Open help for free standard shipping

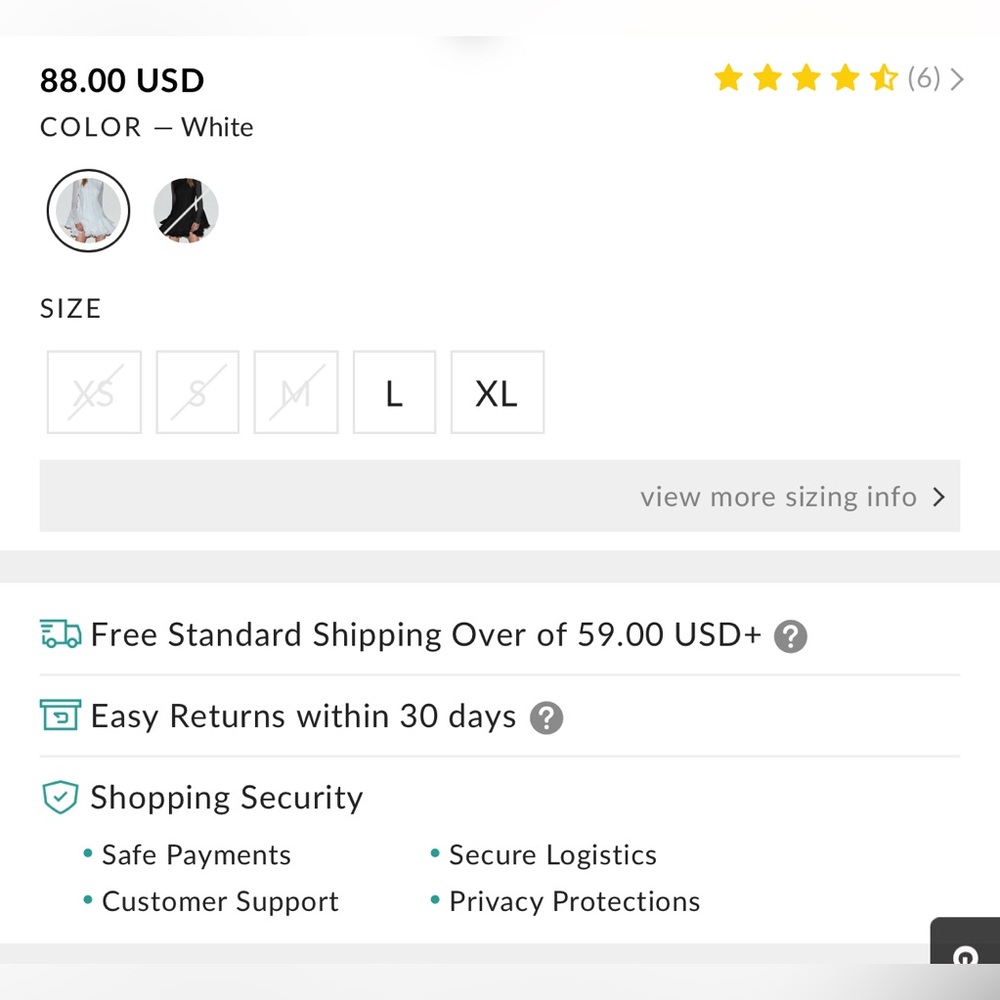tap(790, 636)
